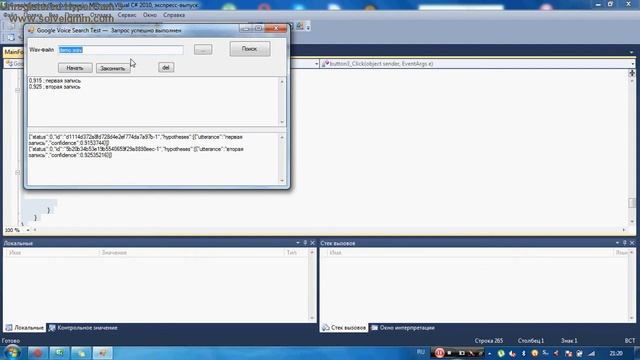Screen dimensions: 640x360
Task: Close the Локальные panel
Action: pyautogui.click(x=312, y=243)
